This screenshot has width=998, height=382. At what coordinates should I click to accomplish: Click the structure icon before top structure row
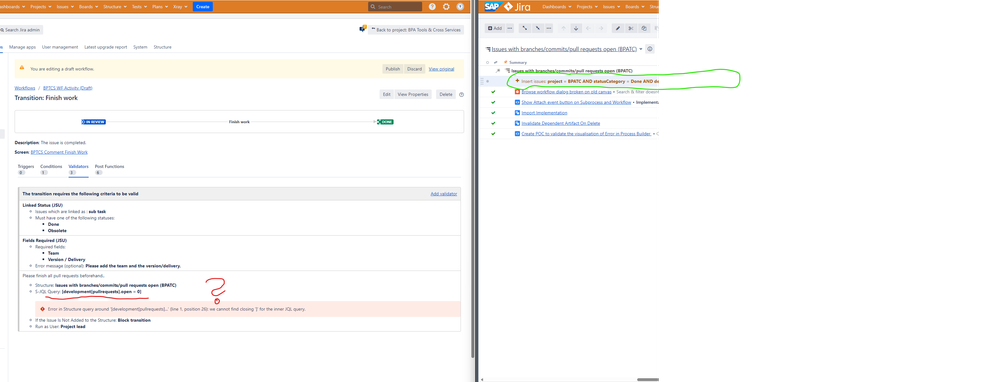tap(507, 71)
